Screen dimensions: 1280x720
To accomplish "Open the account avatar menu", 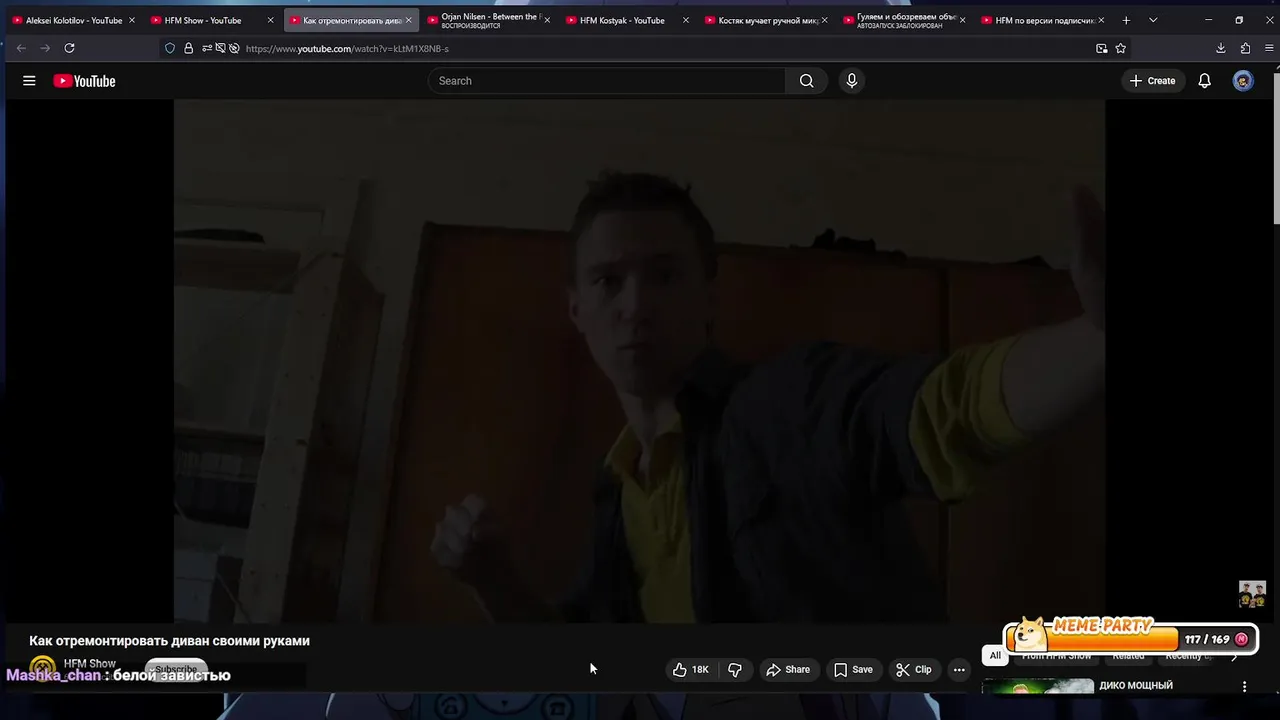I will coord(1243,81).
